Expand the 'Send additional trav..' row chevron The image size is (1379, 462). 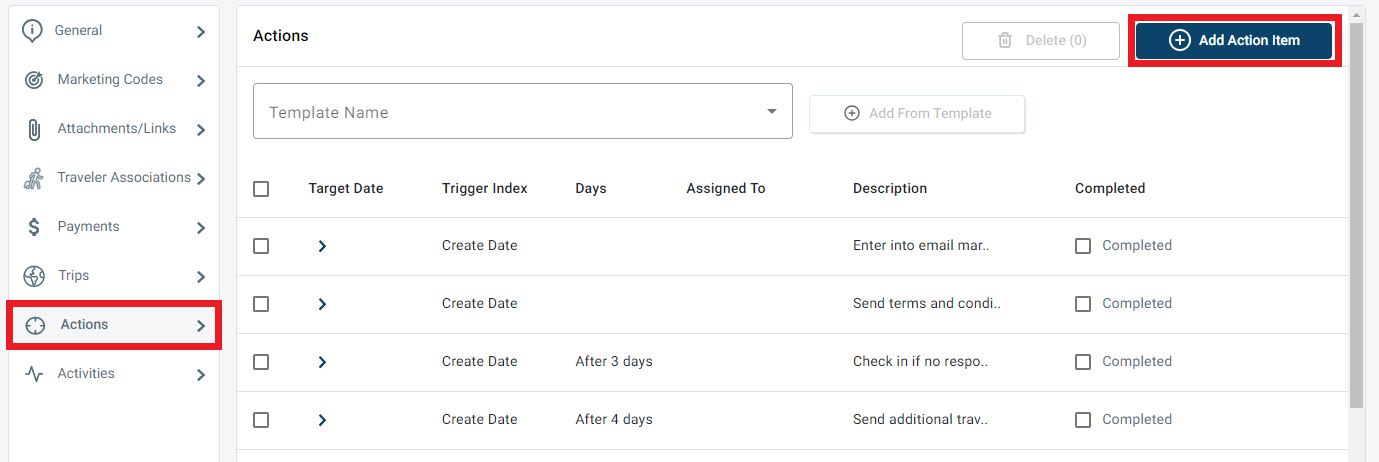(322, 420)
